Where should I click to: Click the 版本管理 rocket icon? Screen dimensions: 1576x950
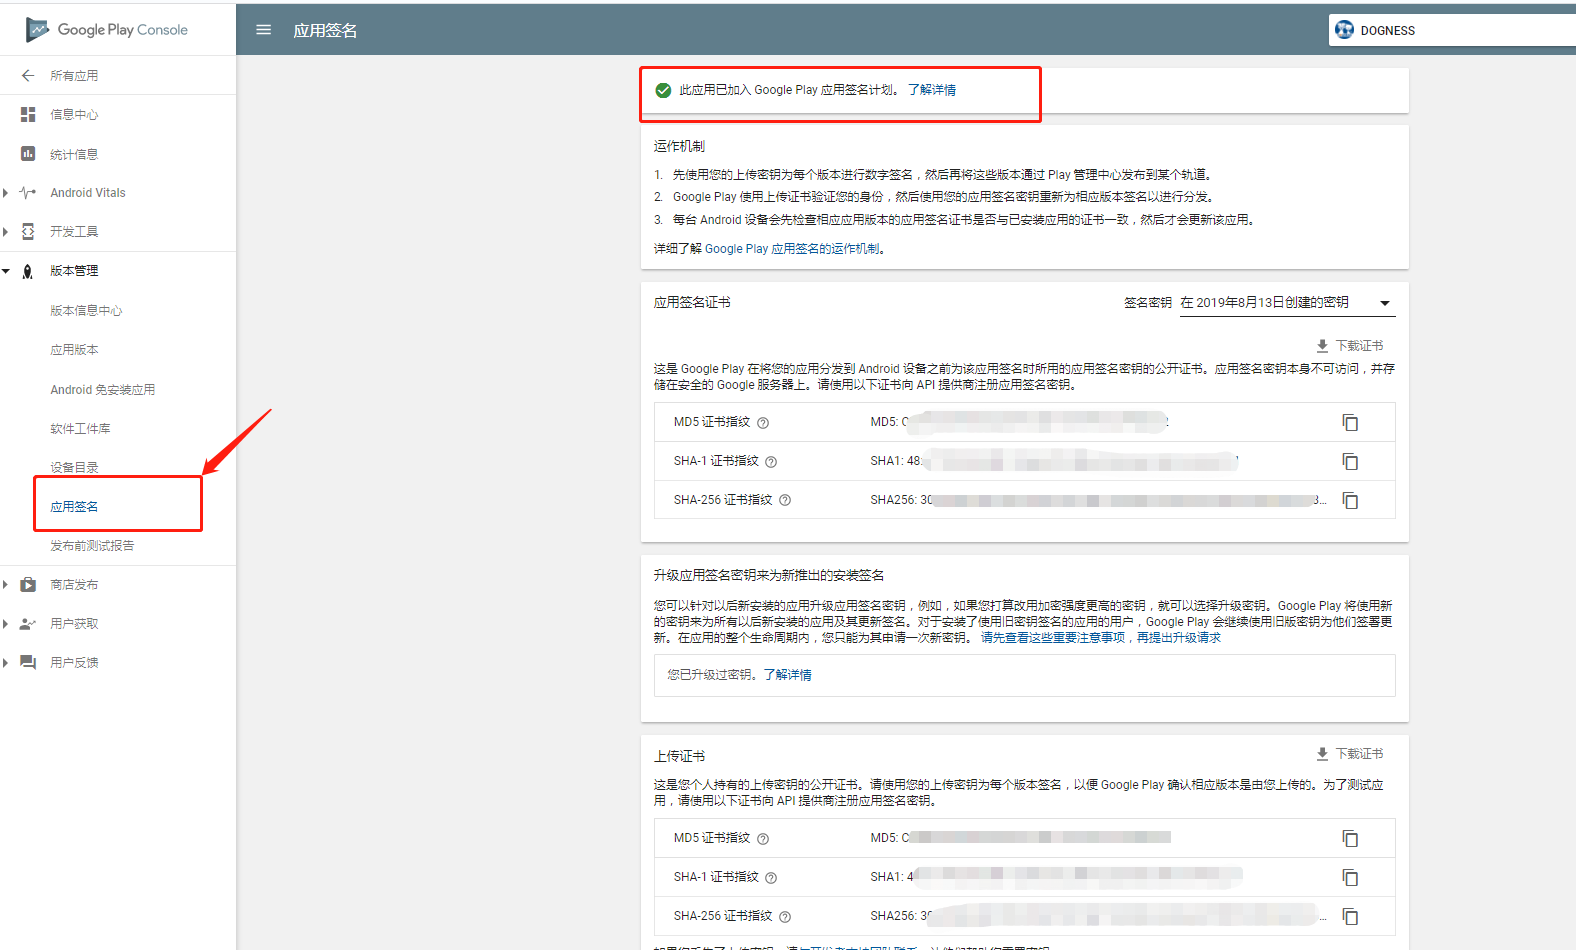tap(28, 271)
